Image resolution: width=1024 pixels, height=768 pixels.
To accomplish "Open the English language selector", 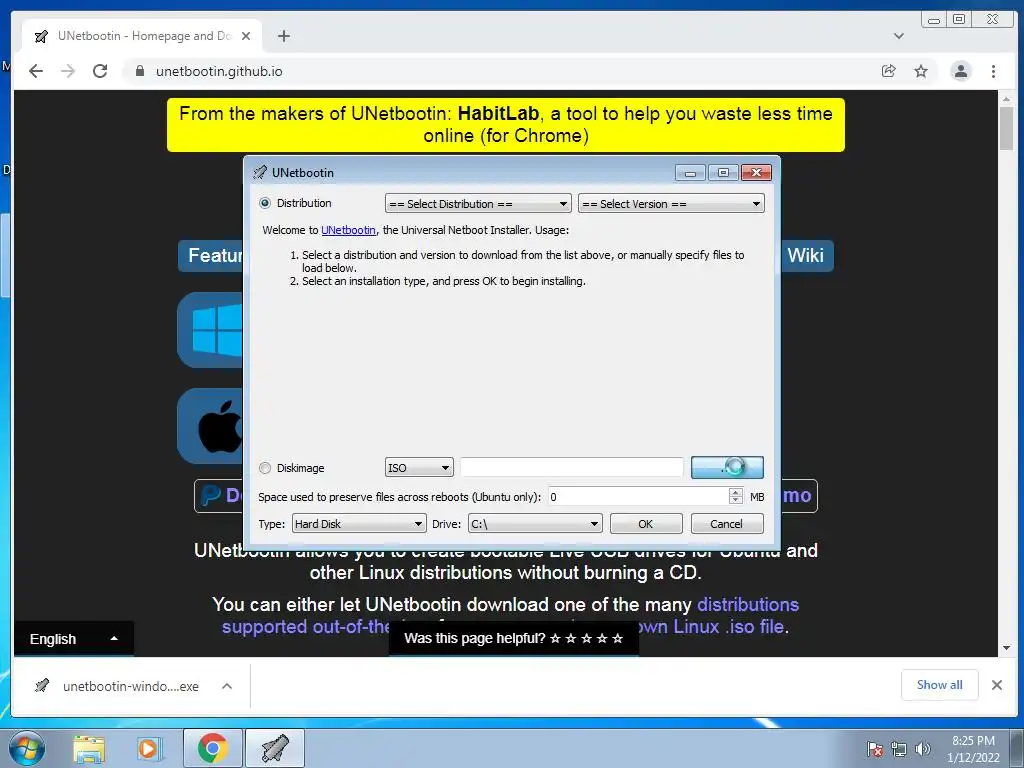I will coord(74,639).
